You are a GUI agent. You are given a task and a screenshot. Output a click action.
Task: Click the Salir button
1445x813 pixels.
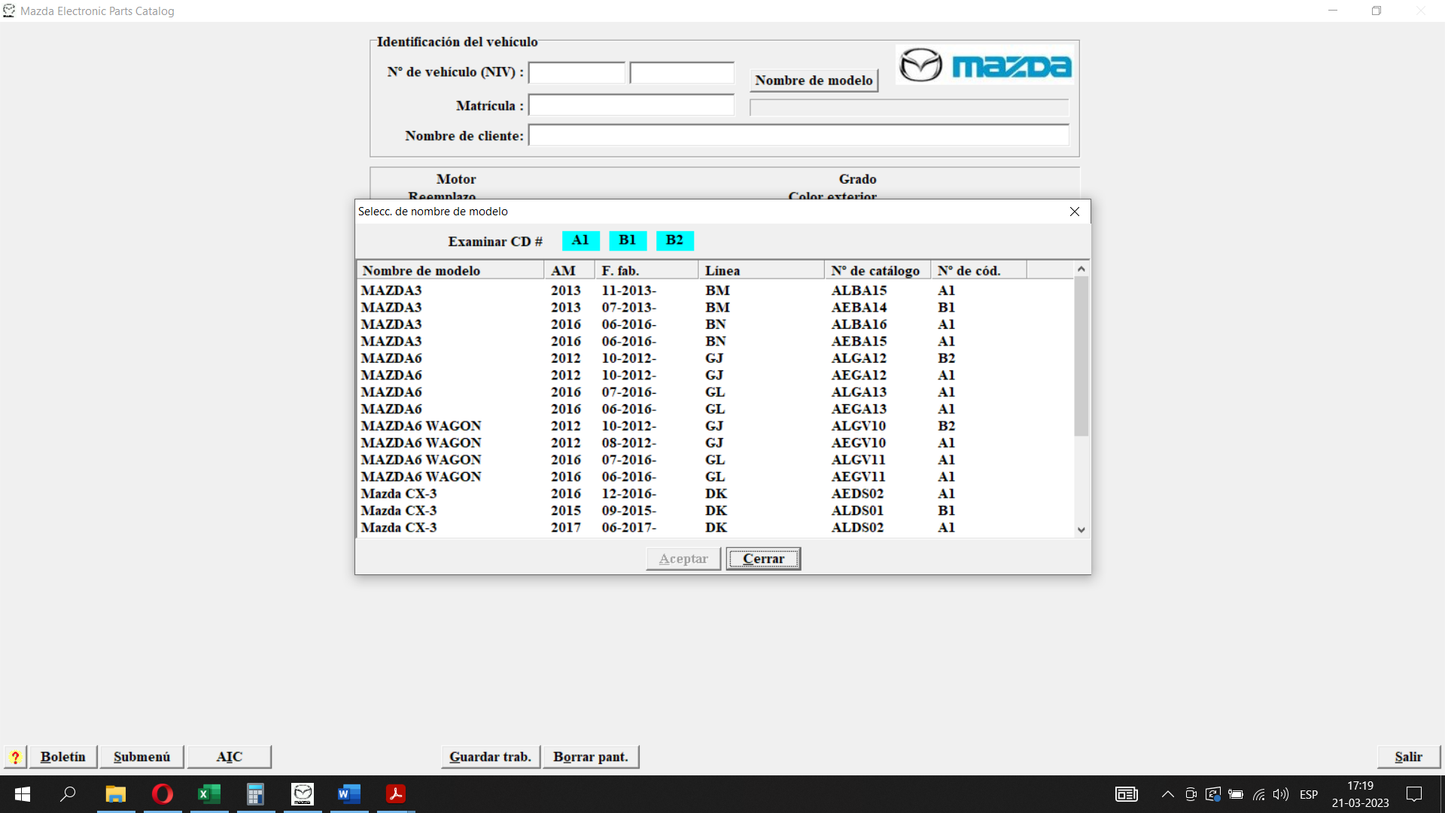tap(1408, 757)
